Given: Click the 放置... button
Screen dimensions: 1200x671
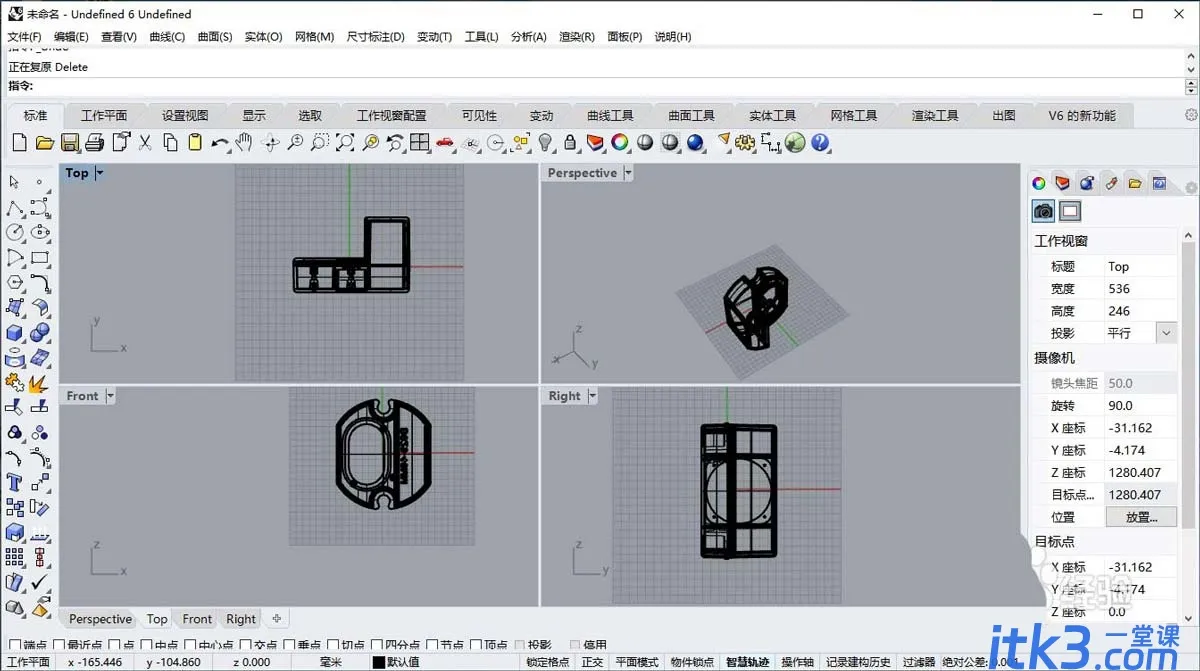Looking at the screenshot, I should click(1141, 517).
